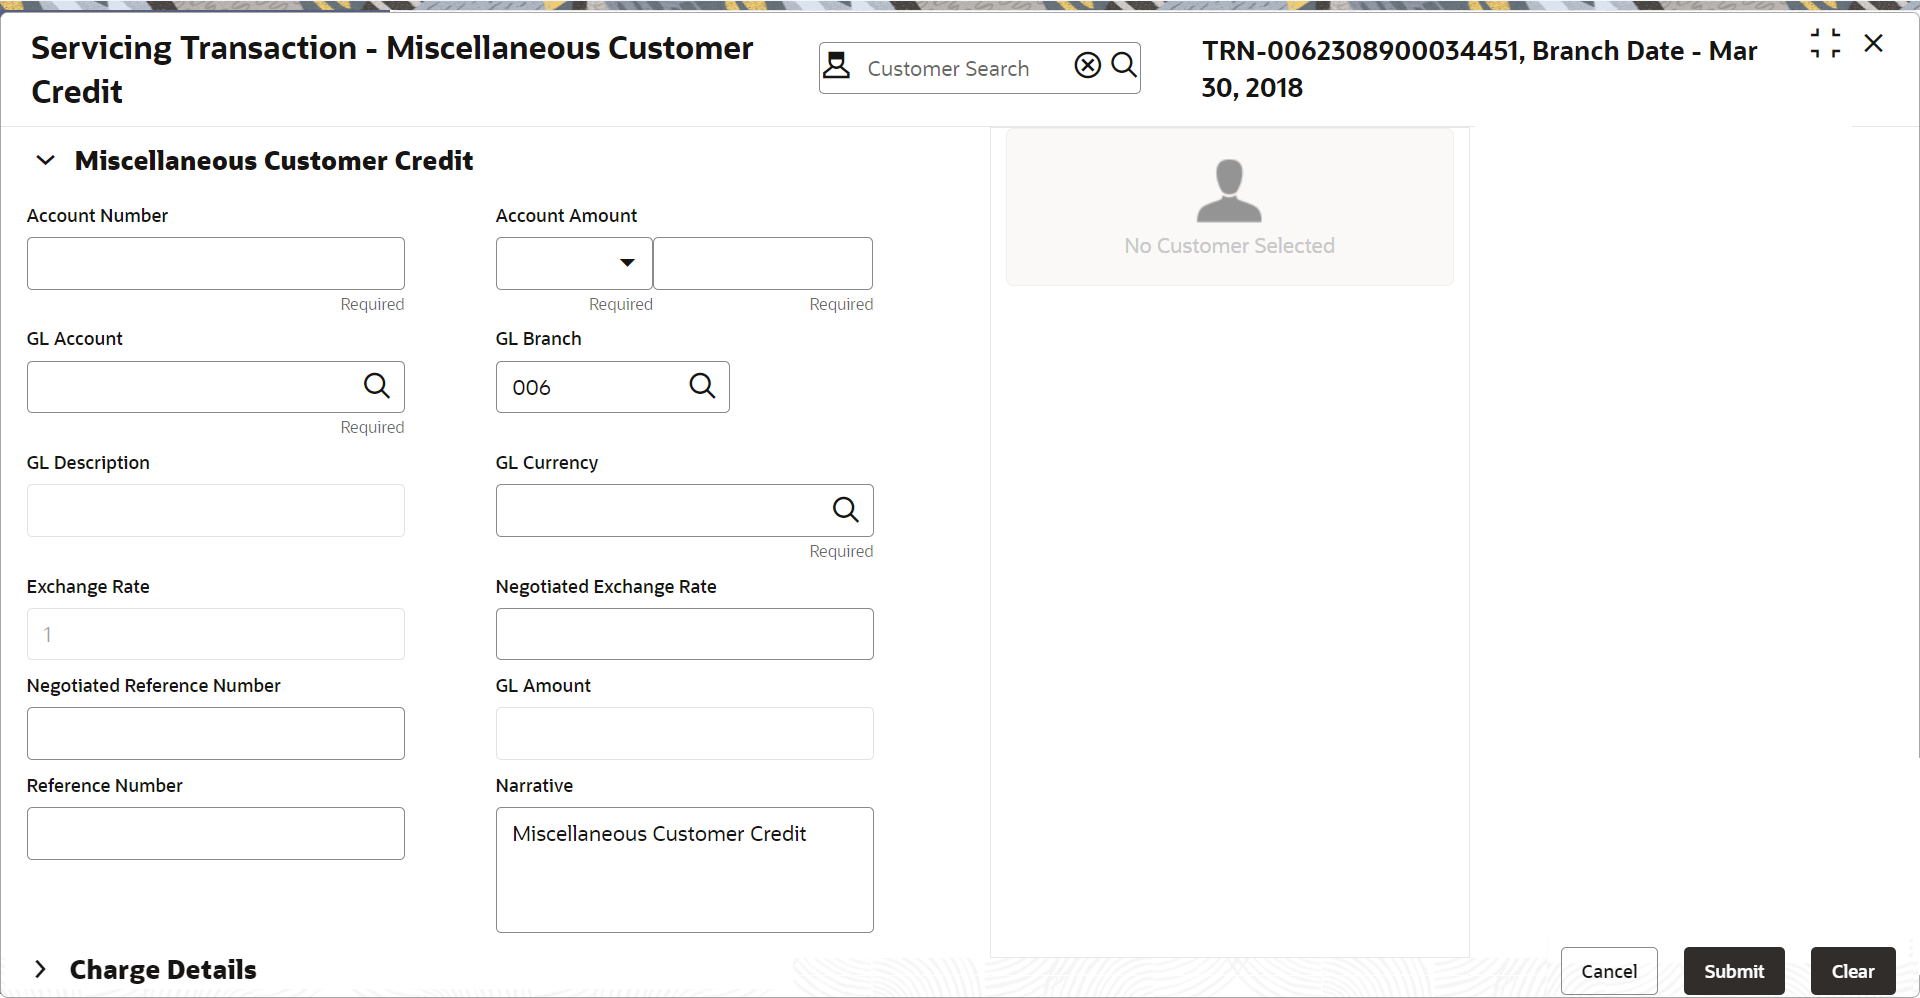The image size is (1920, 998).
Task: Click the customer profile icon in search box
Action: [837, 67]
